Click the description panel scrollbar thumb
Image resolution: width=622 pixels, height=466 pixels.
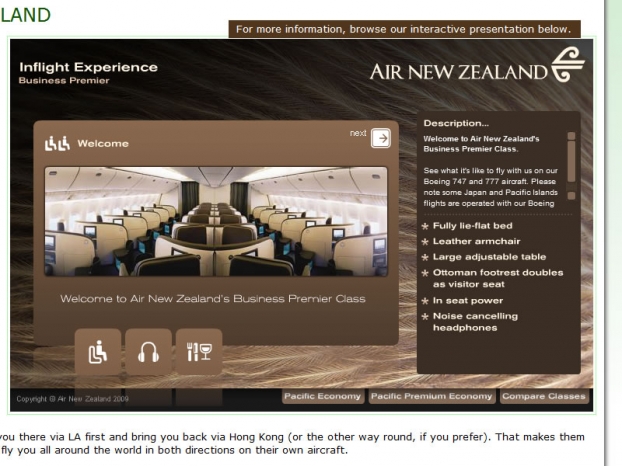[571, 161]
